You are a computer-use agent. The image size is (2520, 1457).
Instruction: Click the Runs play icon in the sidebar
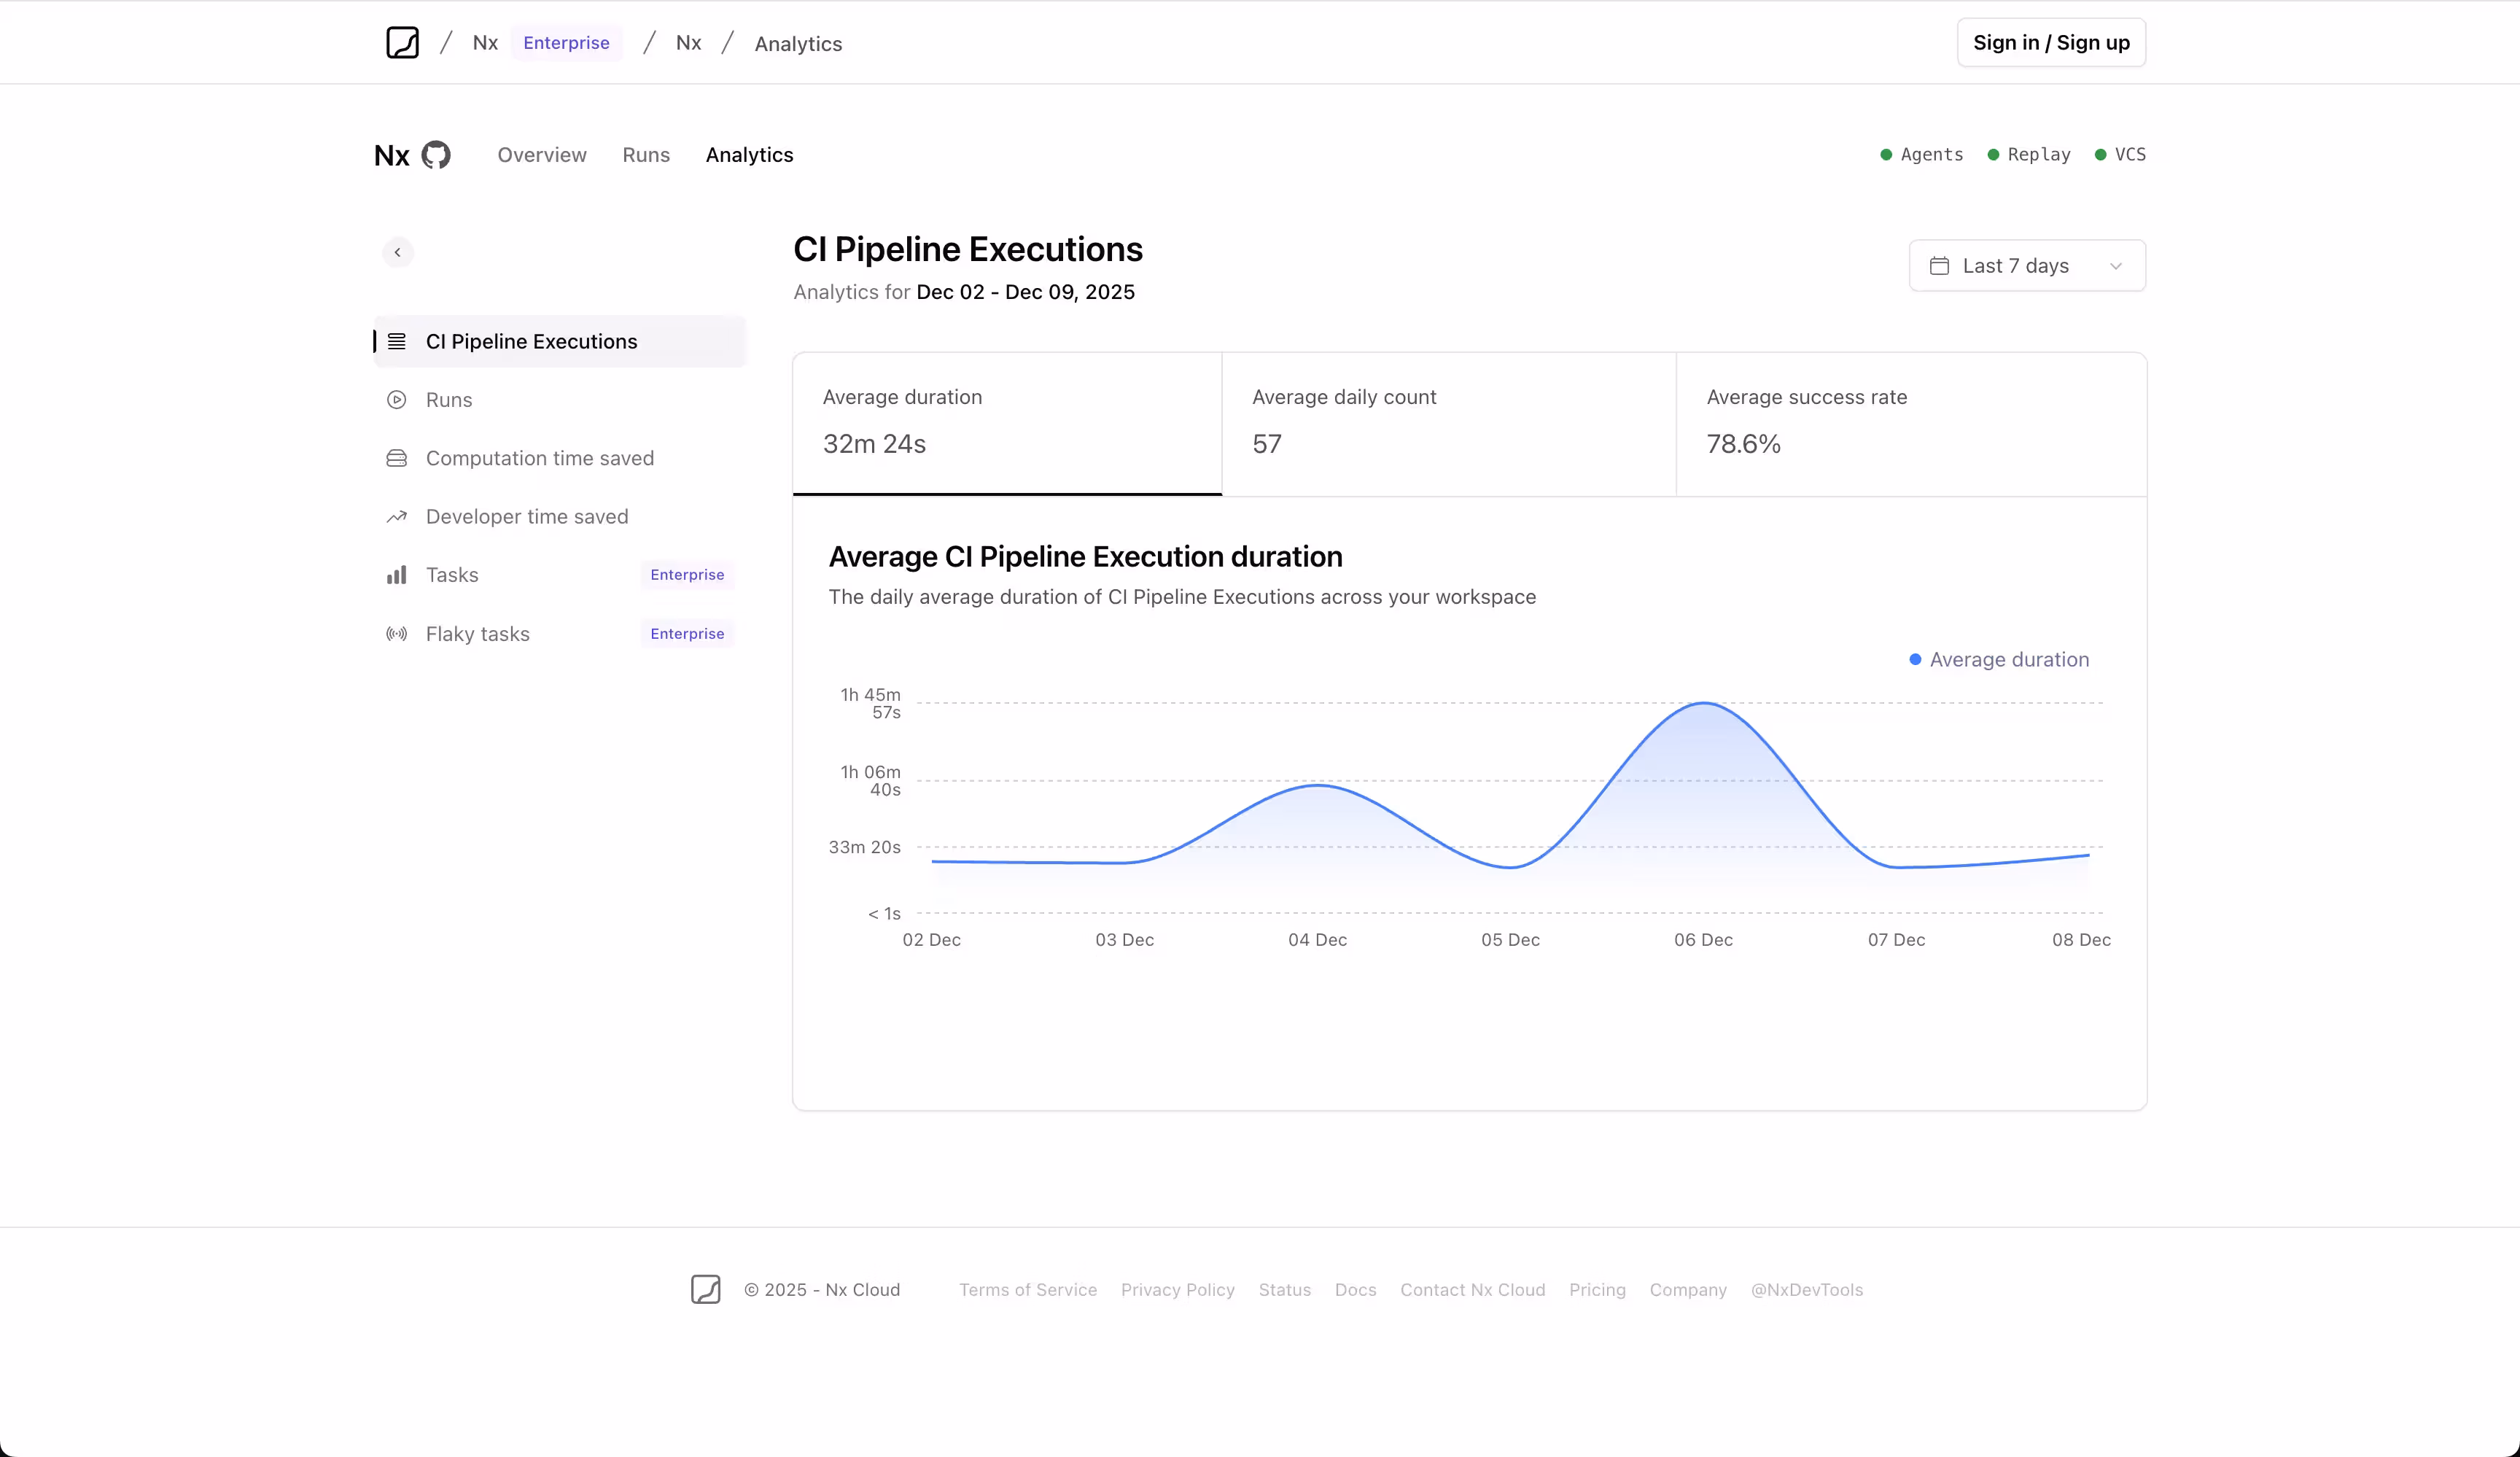pyautogui.click(x=397, y=399)
